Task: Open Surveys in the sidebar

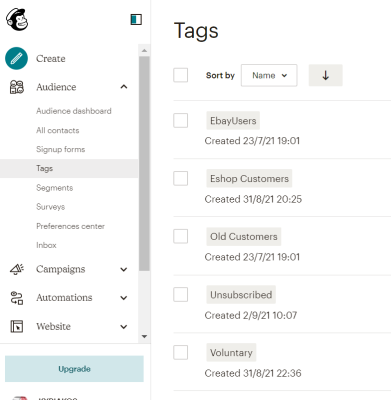Action: [x=50, y=207]
